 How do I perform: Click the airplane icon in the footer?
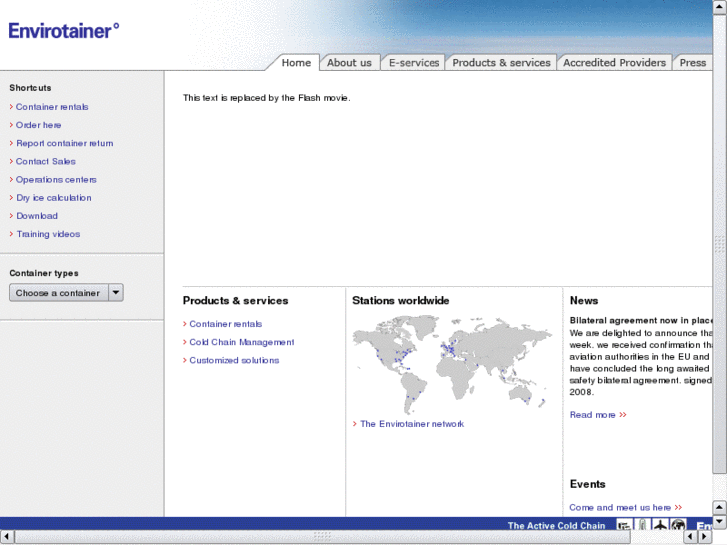point(660,526)
